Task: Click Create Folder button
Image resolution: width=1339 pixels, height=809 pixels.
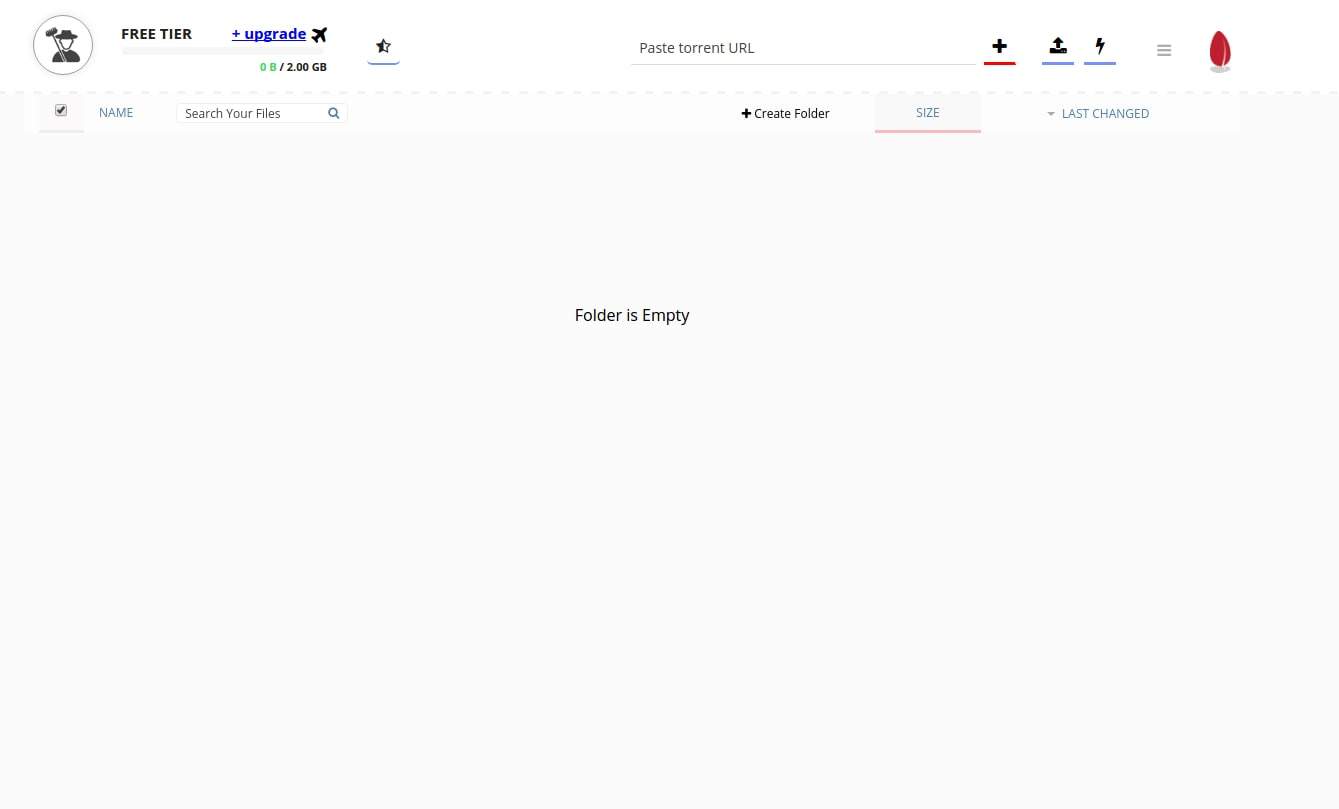Action: tap(785, 113)
